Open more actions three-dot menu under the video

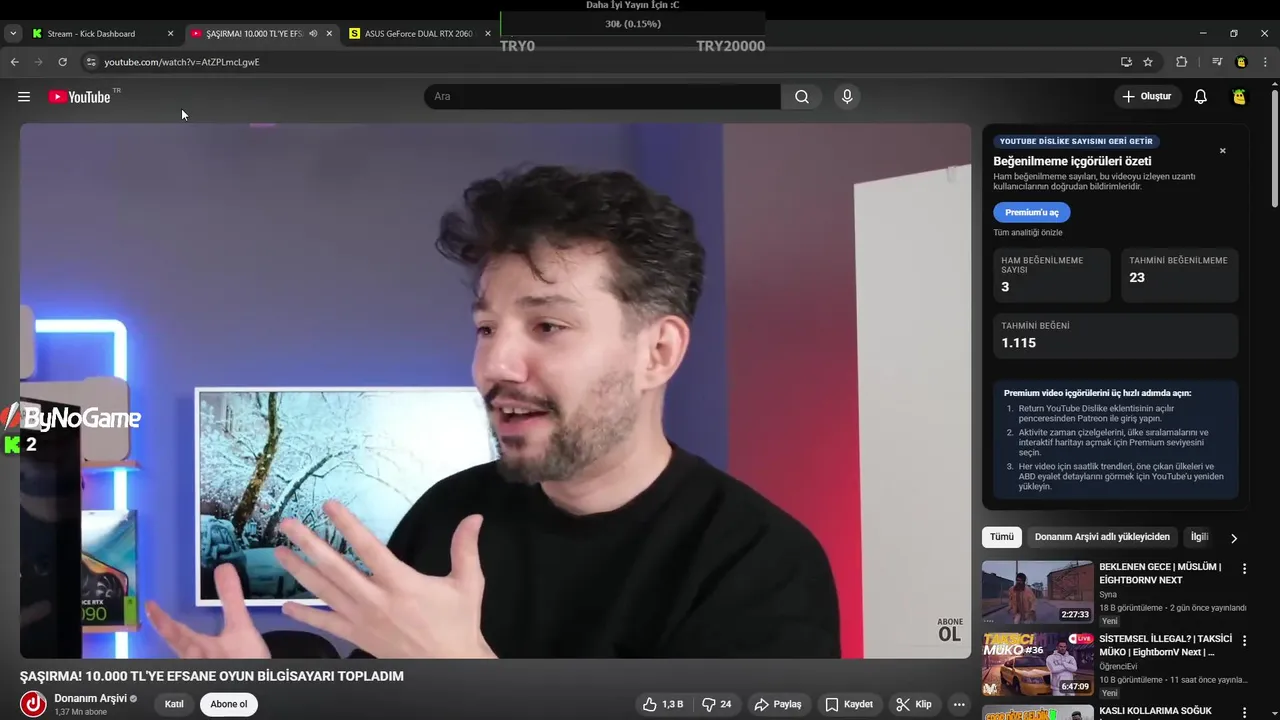959,704
